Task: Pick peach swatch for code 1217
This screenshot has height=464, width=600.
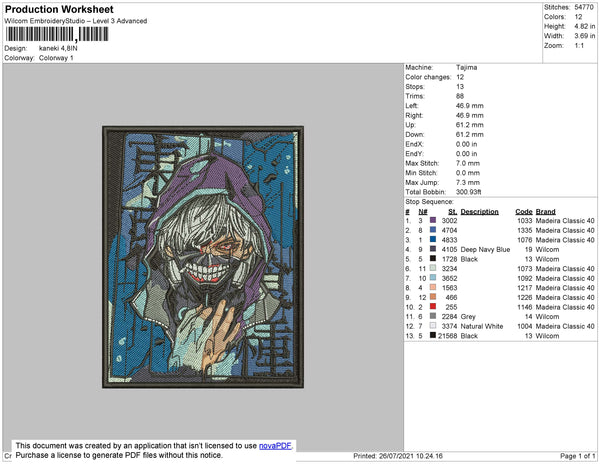Action: pyautogui.click(x=433, y=287)
